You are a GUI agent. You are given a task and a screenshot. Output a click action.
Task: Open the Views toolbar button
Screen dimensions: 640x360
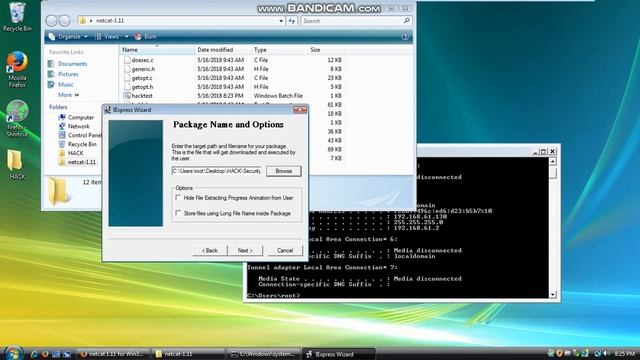pyautogui.click(x=107, y=37)
